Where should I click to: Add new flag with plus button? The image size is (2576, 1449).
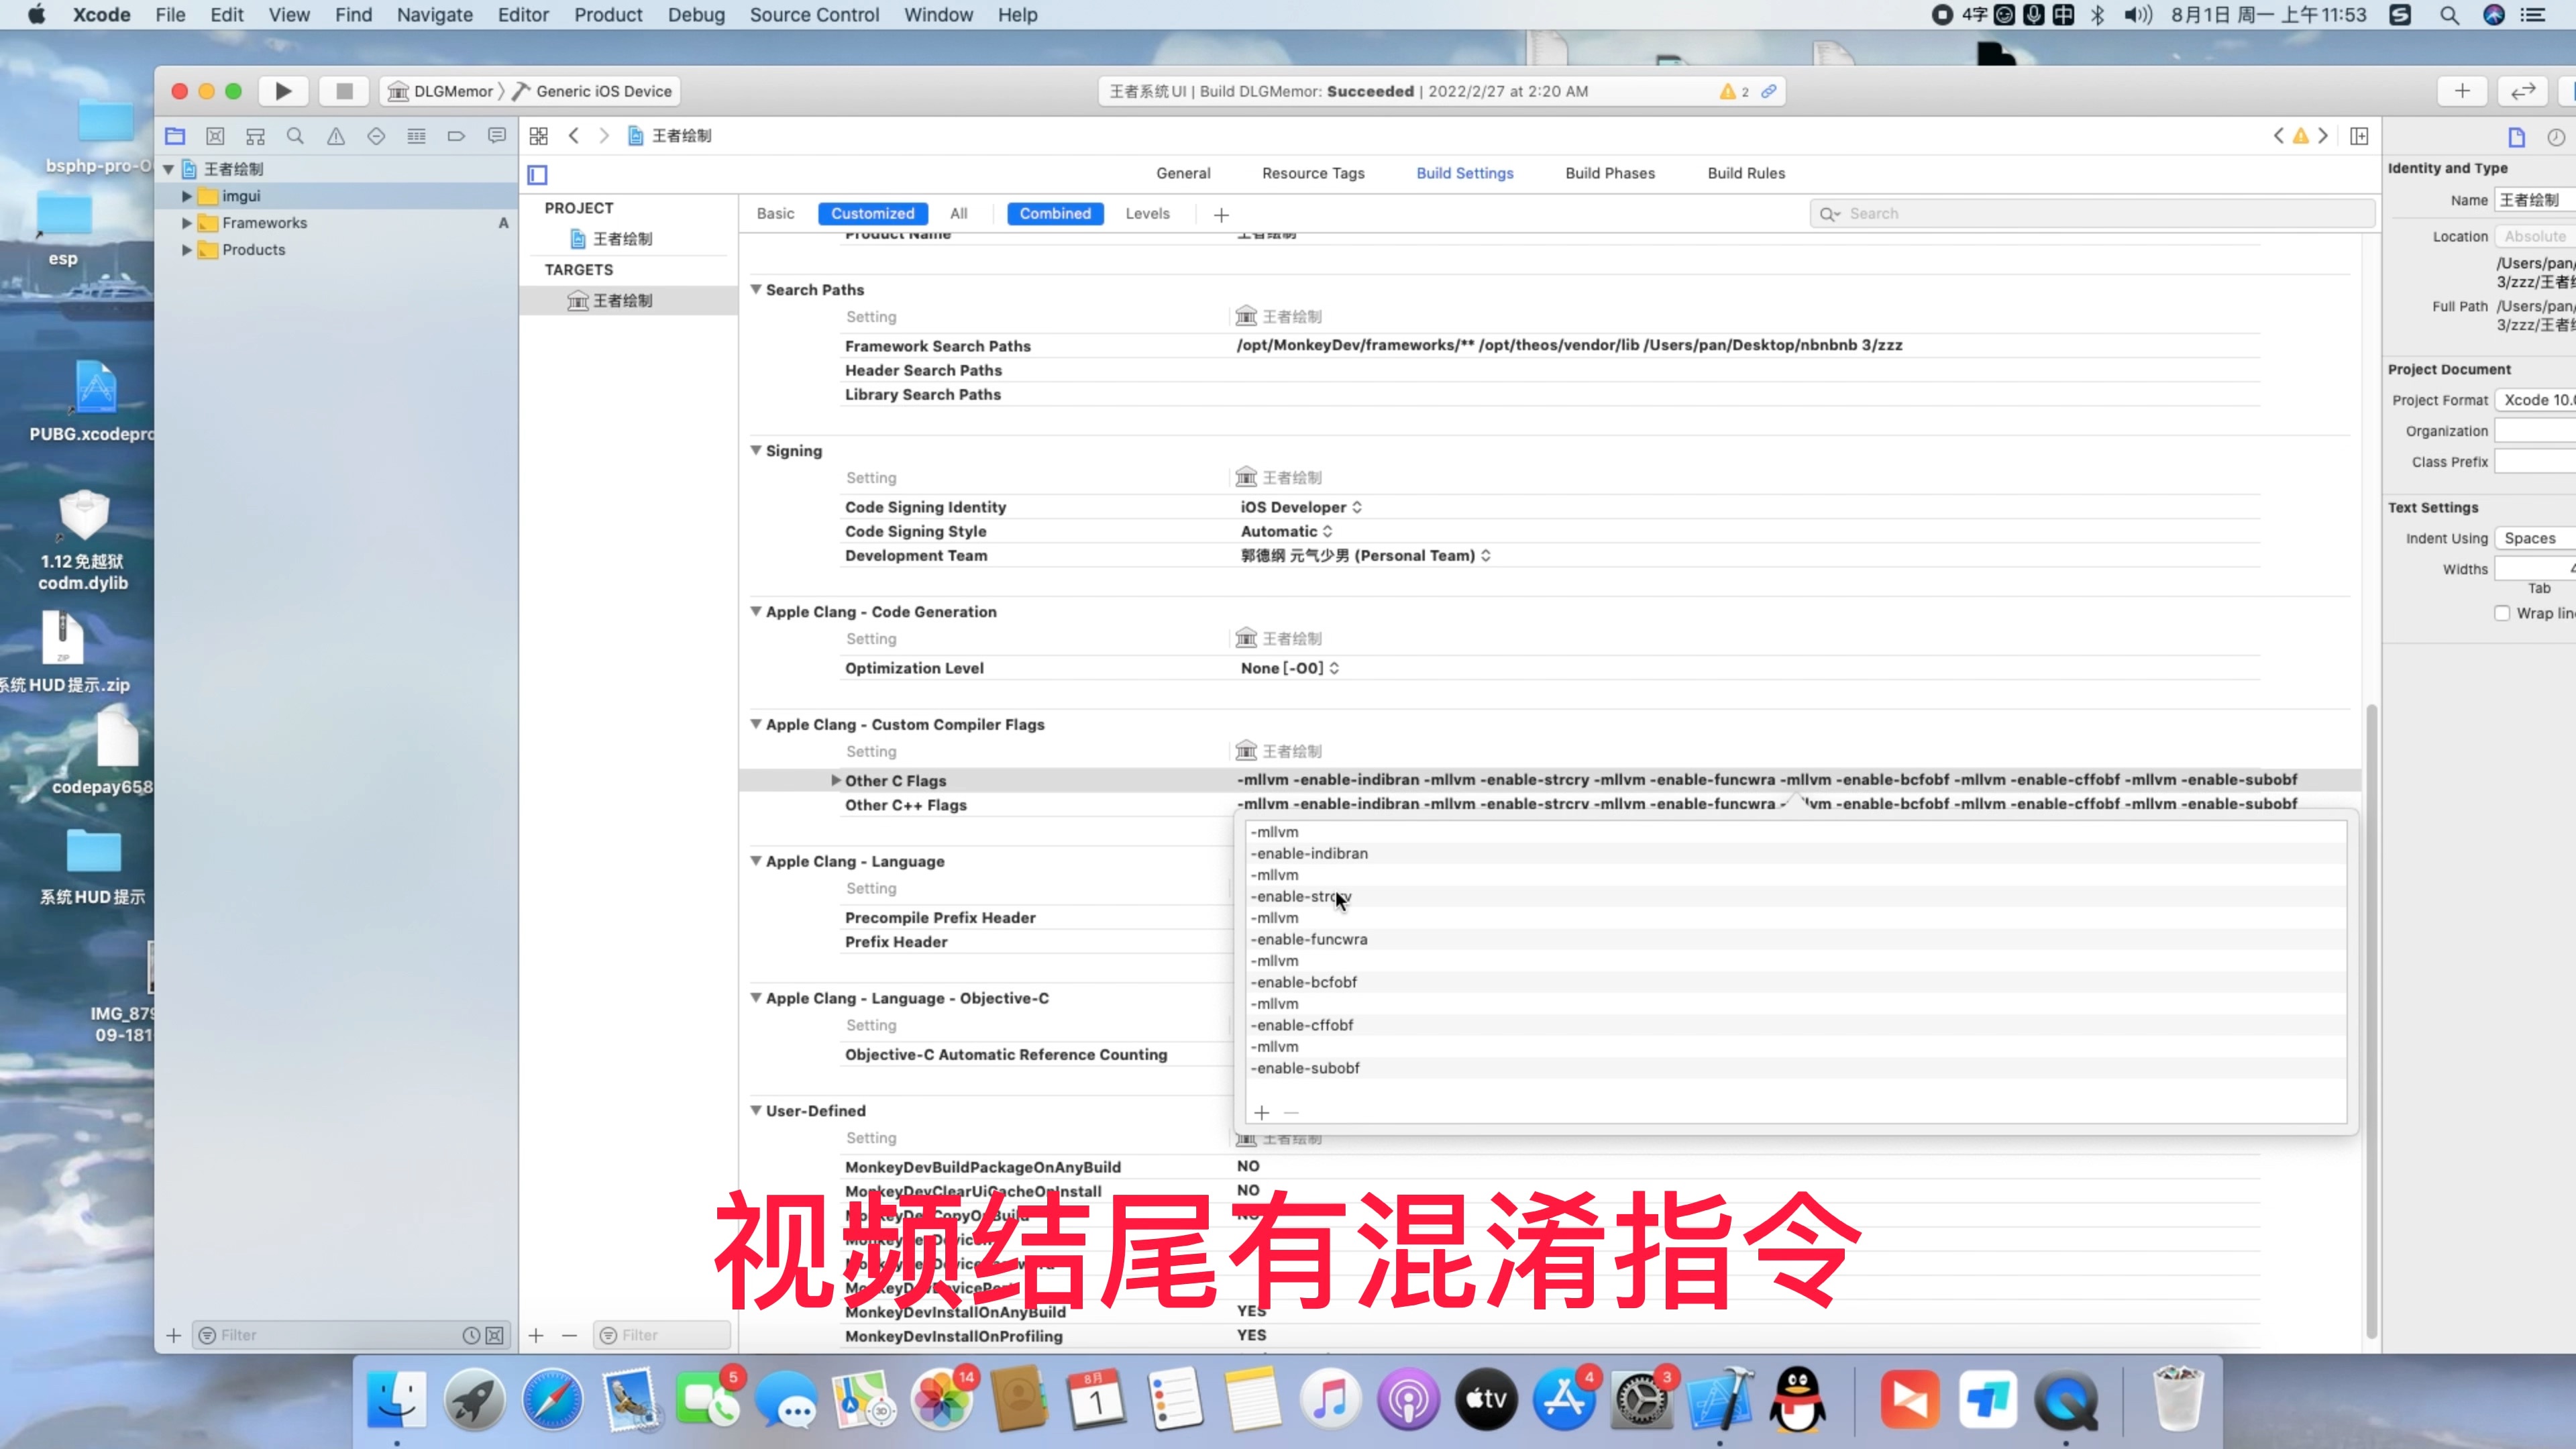[x=1261, y=1113]
